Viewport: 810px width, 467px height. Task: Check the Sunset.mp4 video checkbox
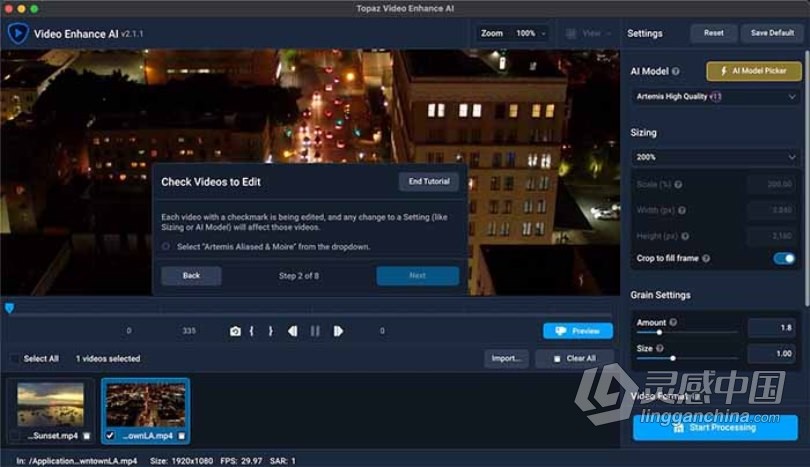(15, 436)
